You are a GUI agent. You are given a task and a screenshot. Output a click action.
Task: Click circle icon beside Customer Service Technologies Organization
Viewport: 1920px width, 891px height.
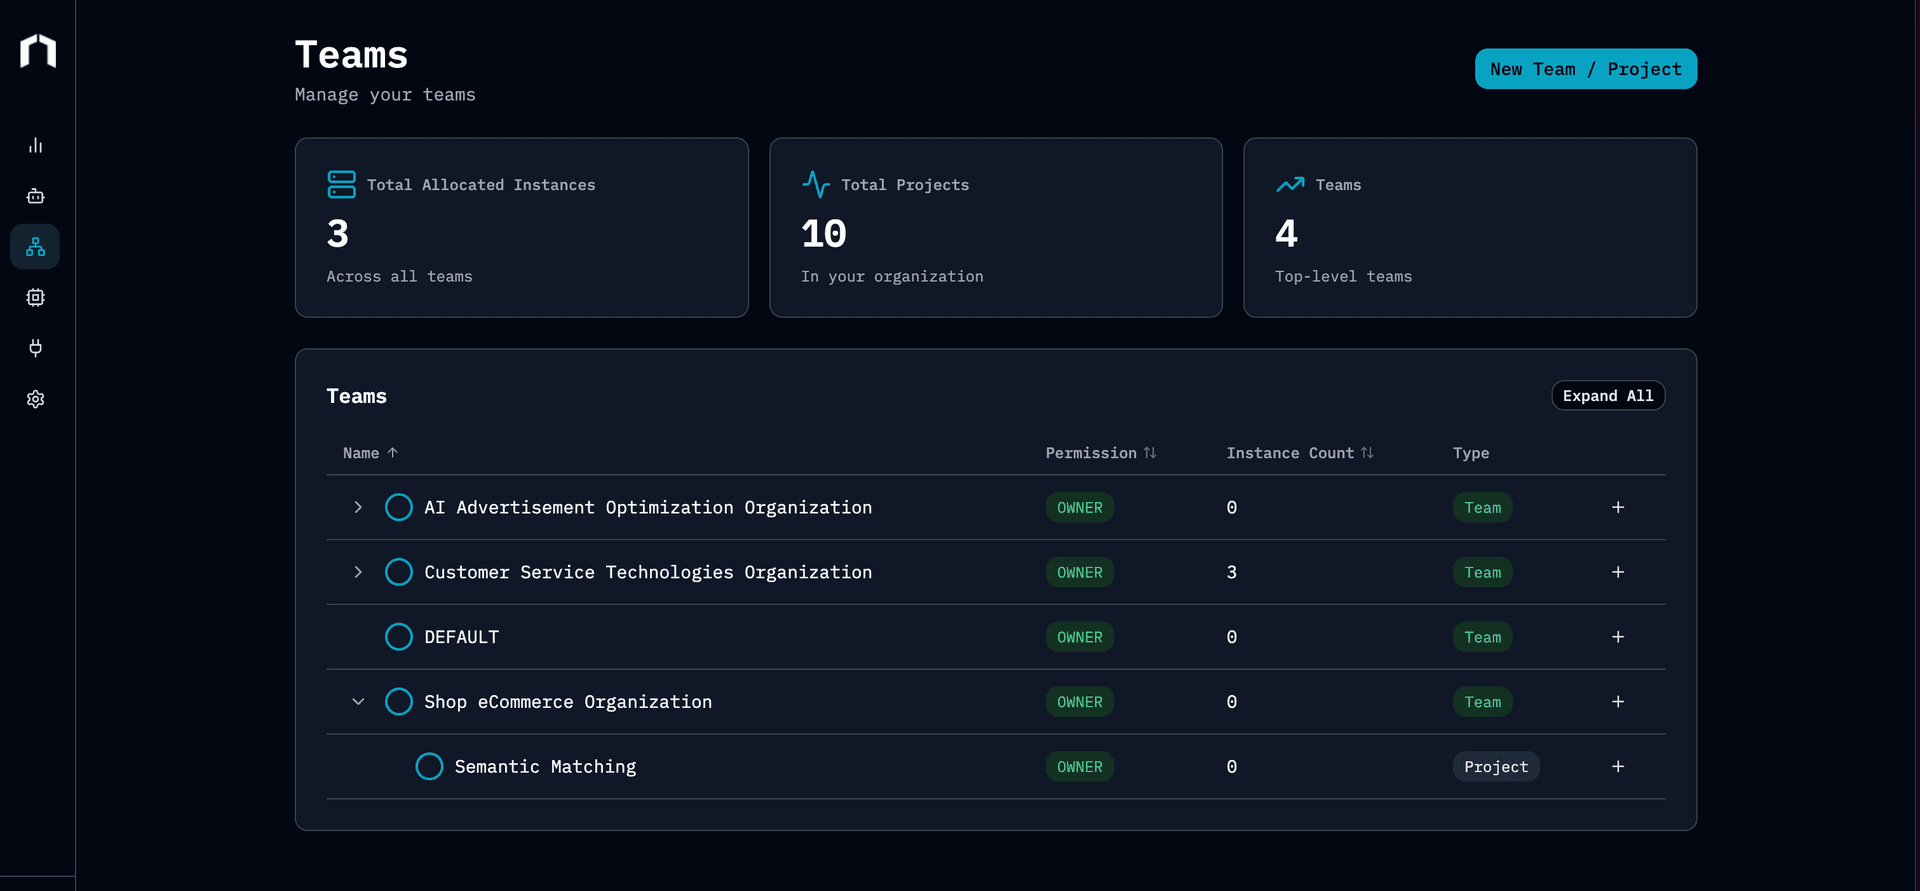pos(399,572)
